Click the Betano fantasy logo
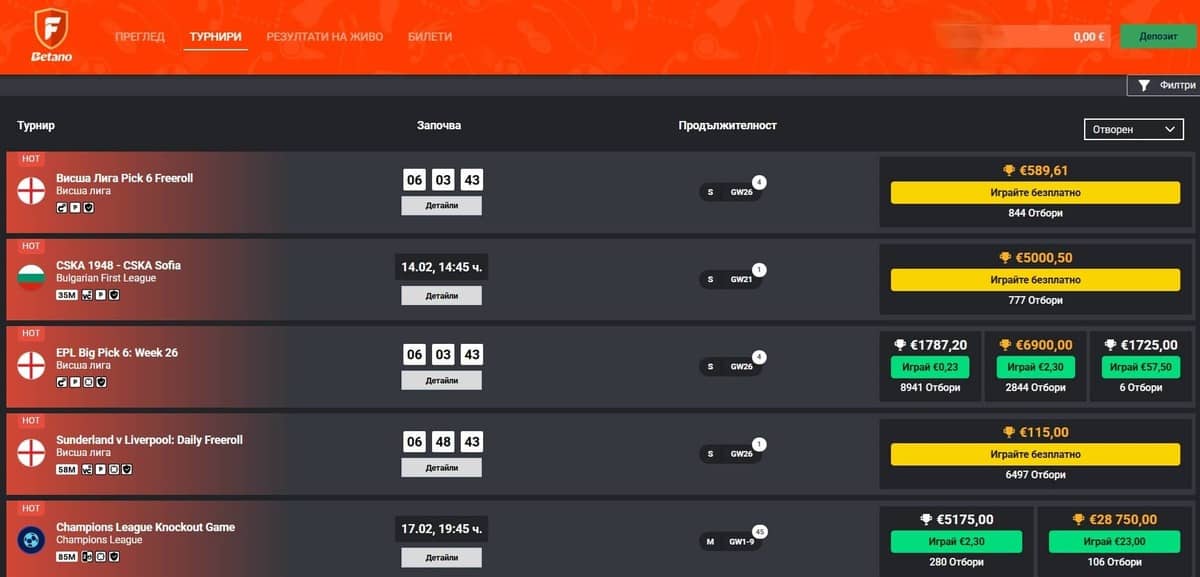1200x577 pixels. [x=52, y=36]
